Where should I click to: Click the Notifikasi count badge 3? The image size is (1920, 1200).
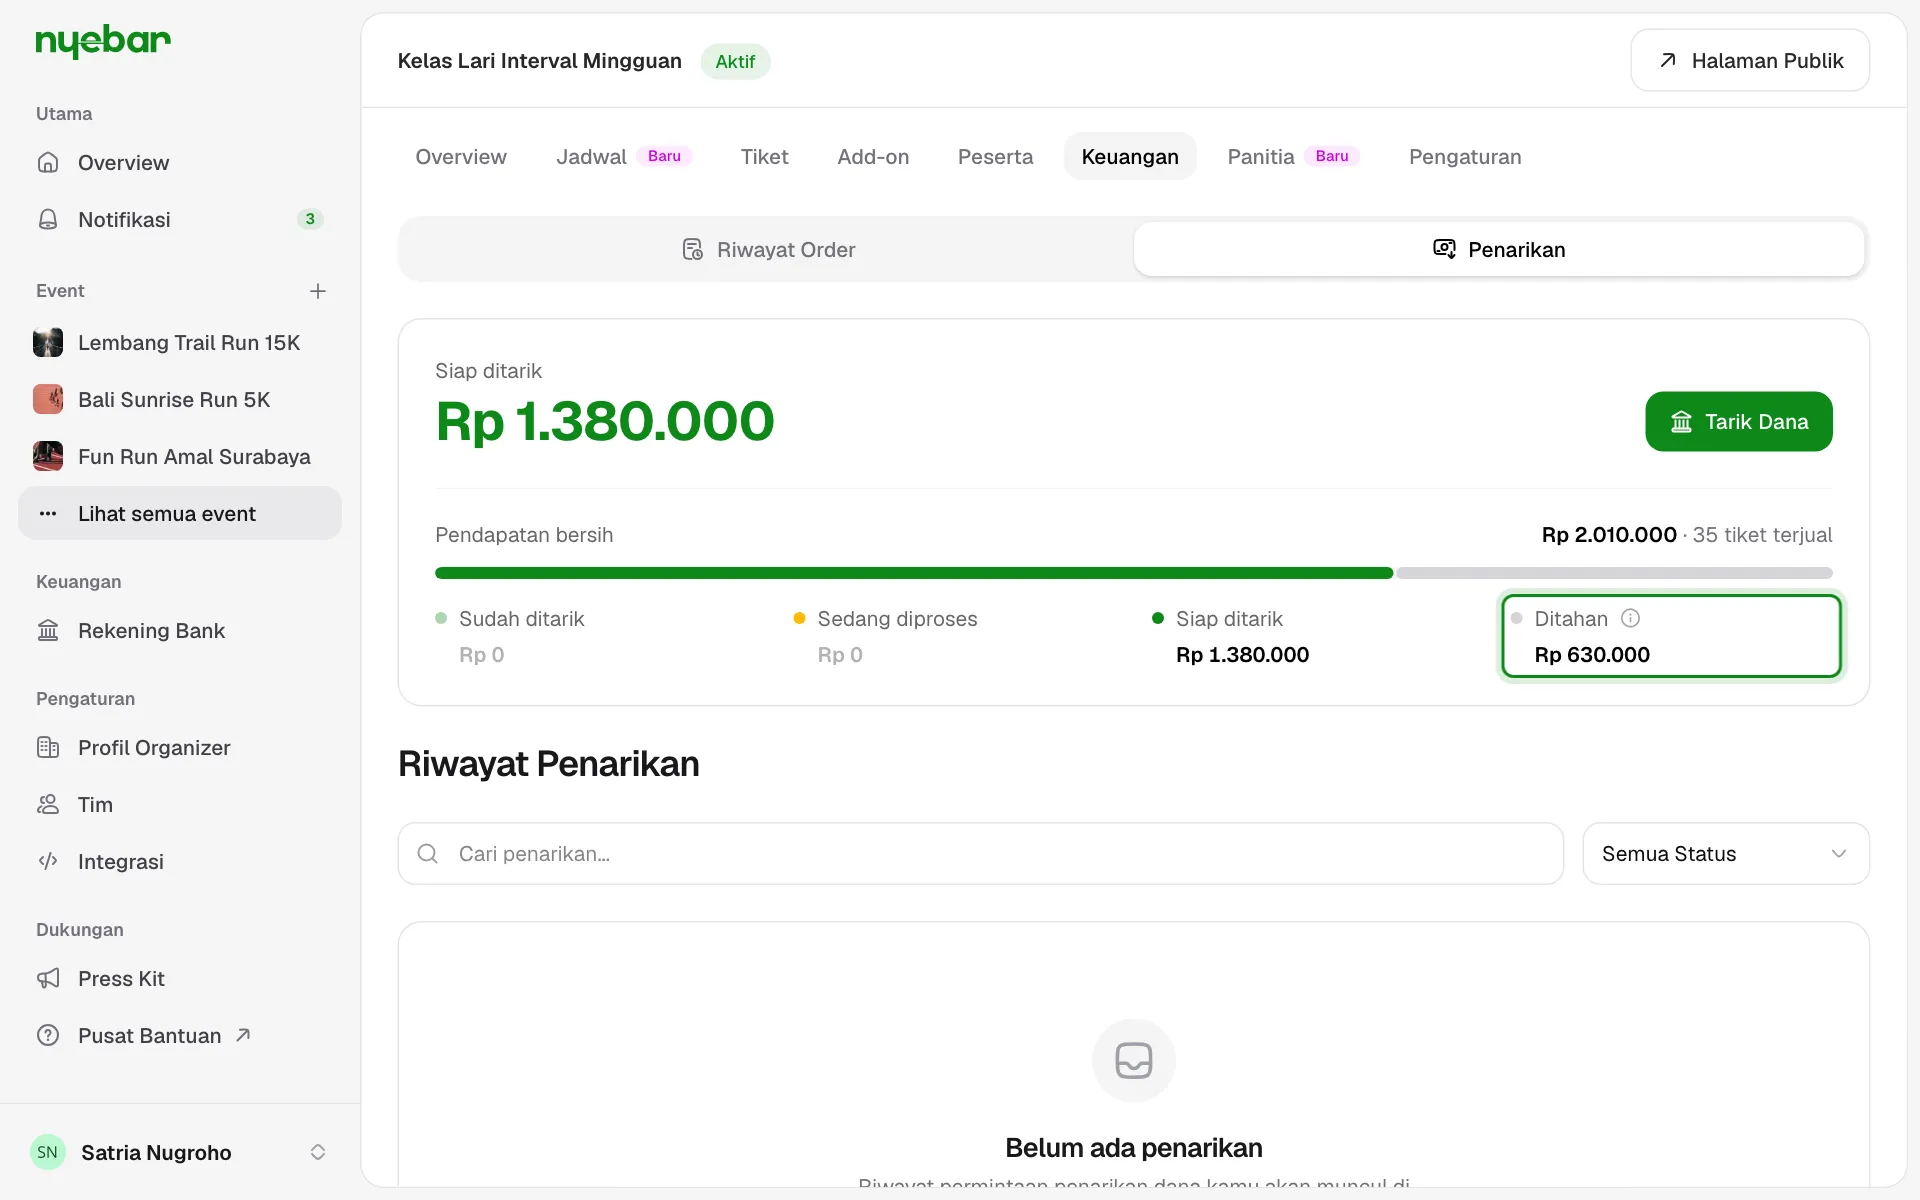[310, 219]
